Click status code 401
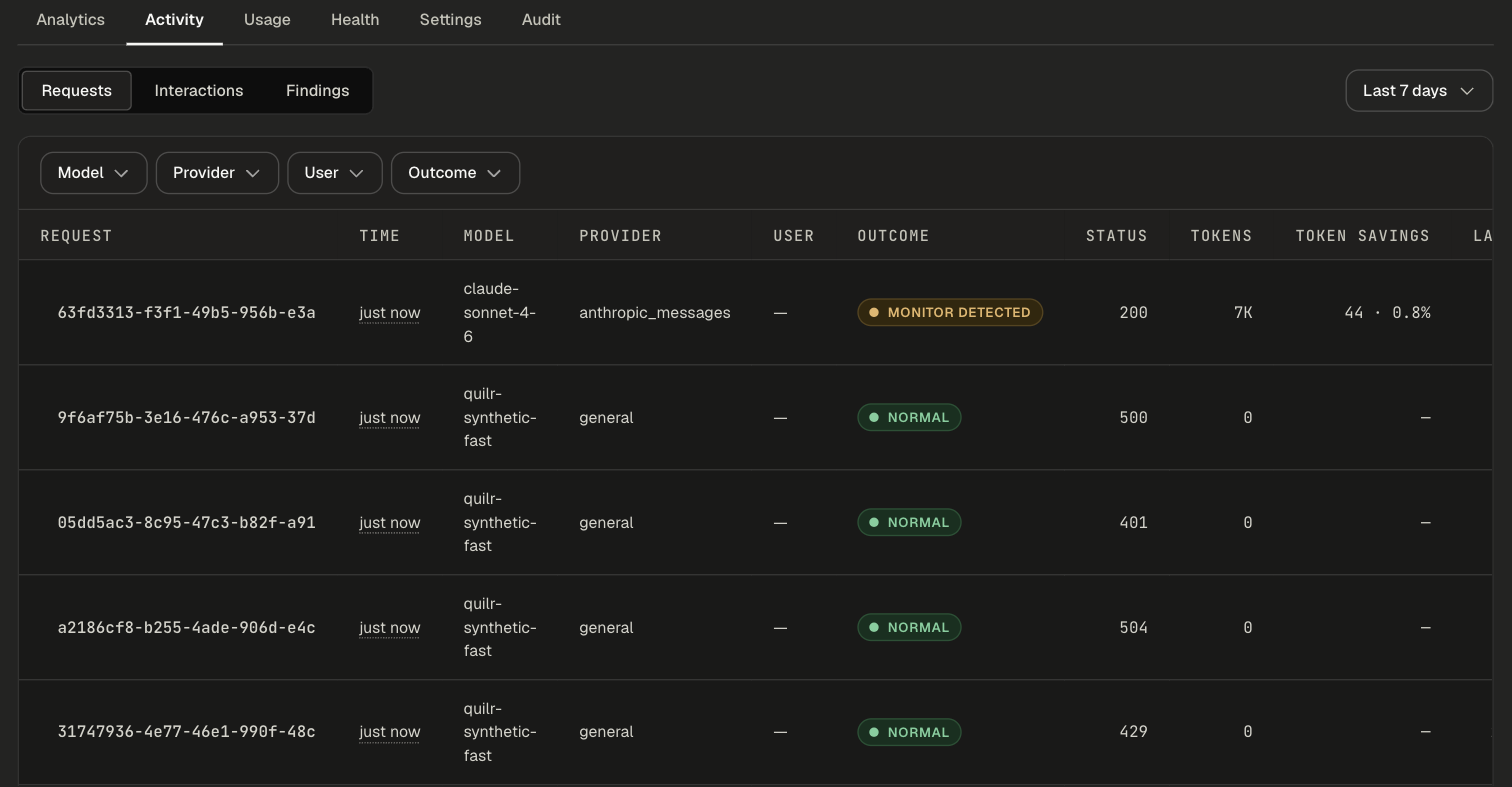This screenshot has height=787, width=1512. tap(1134, 523)
